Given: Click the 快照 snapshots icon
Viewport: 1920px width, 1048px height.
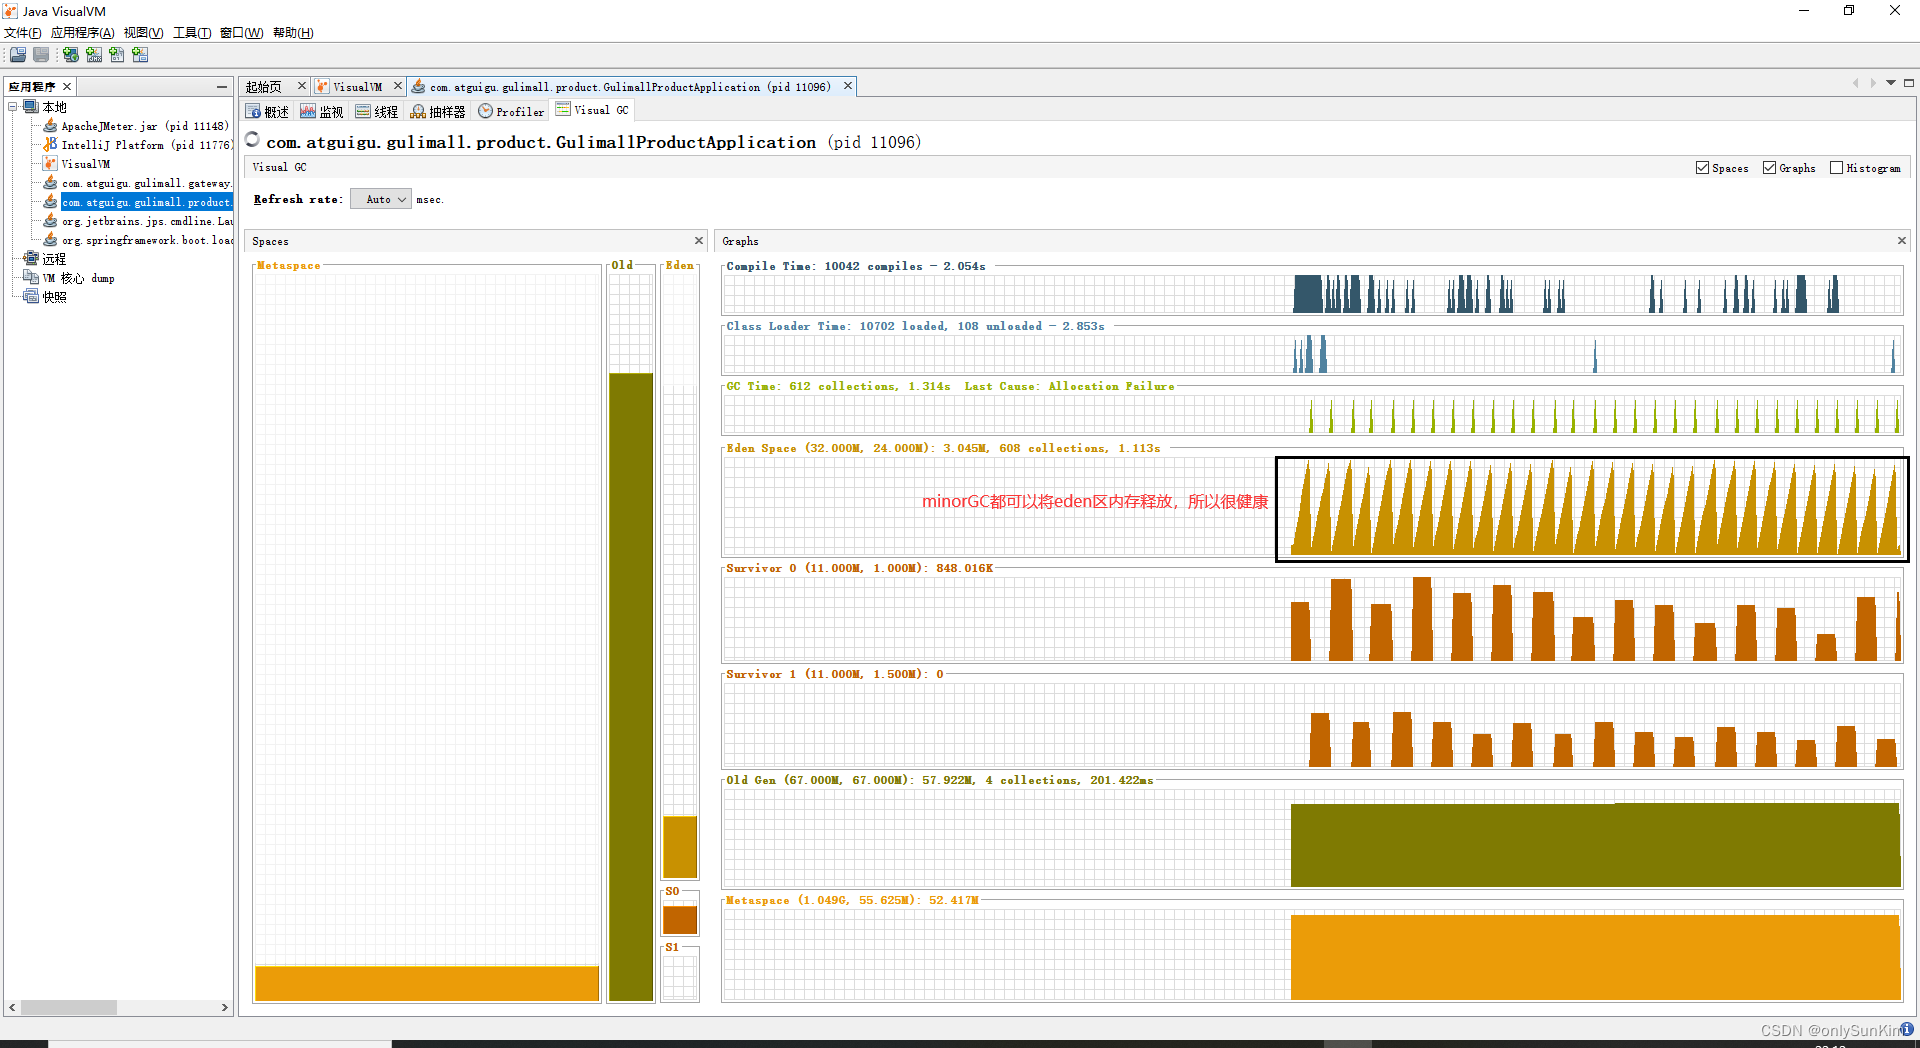Looking at the screenshot, I should coord(31,297).
